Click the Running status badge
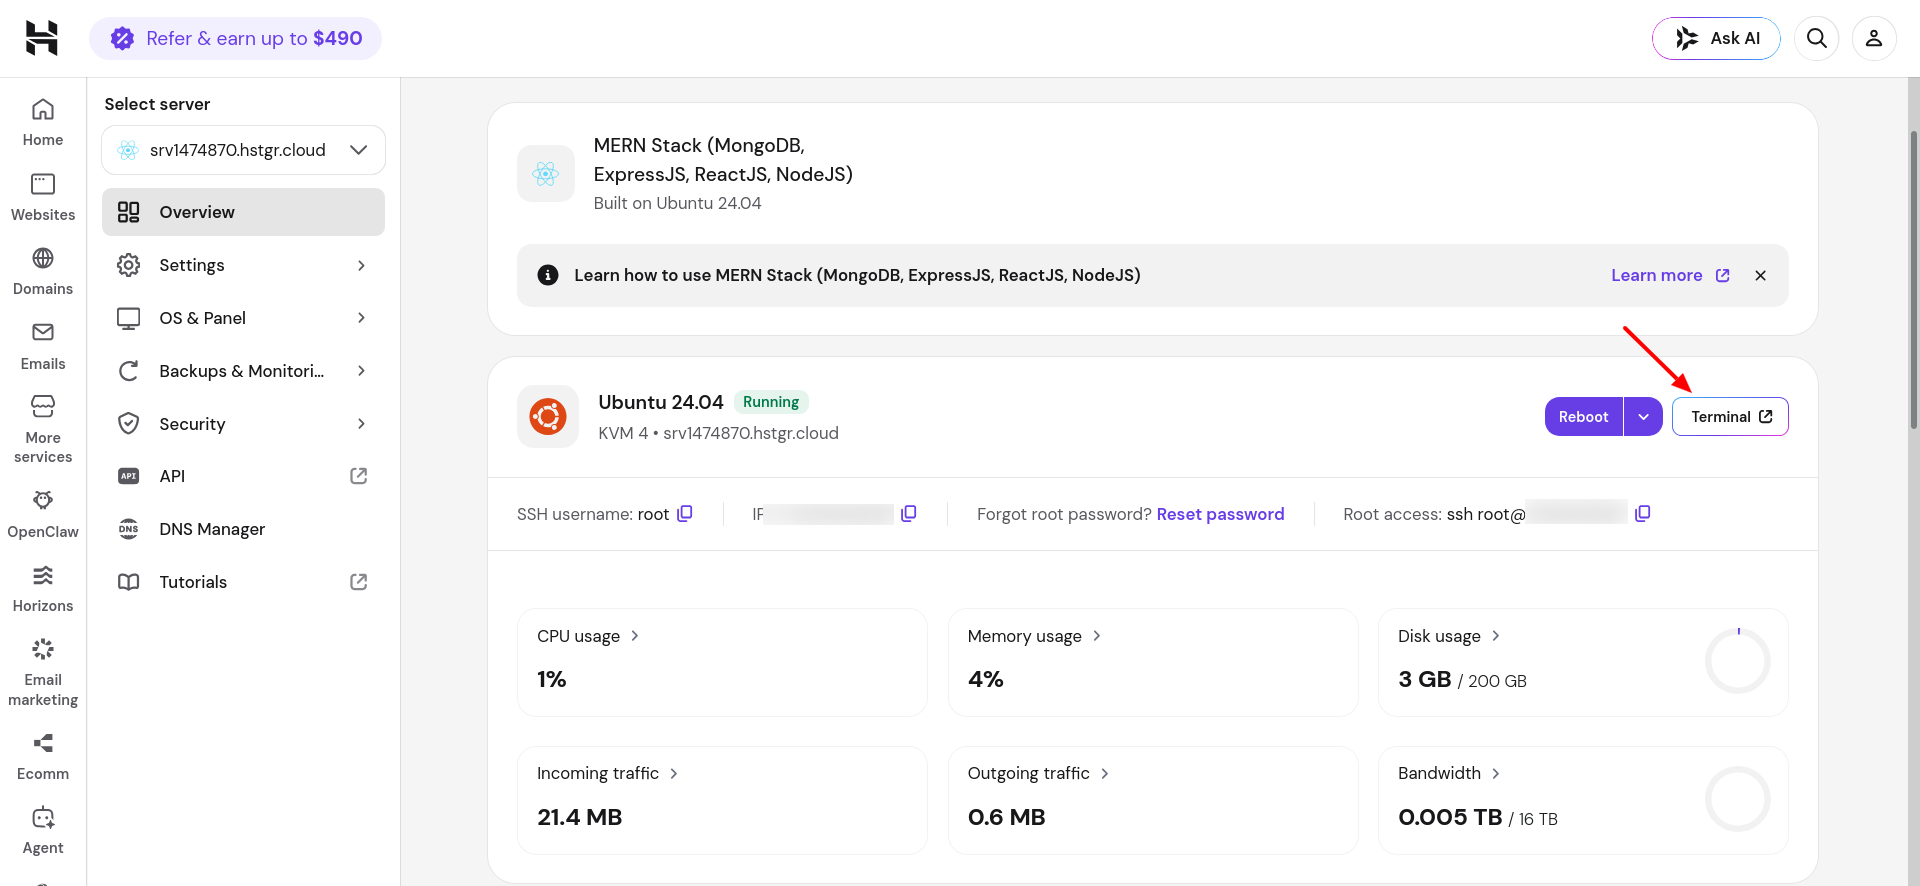The height and width of the screenshot is (886, 1920). click(x=771, y=402)
